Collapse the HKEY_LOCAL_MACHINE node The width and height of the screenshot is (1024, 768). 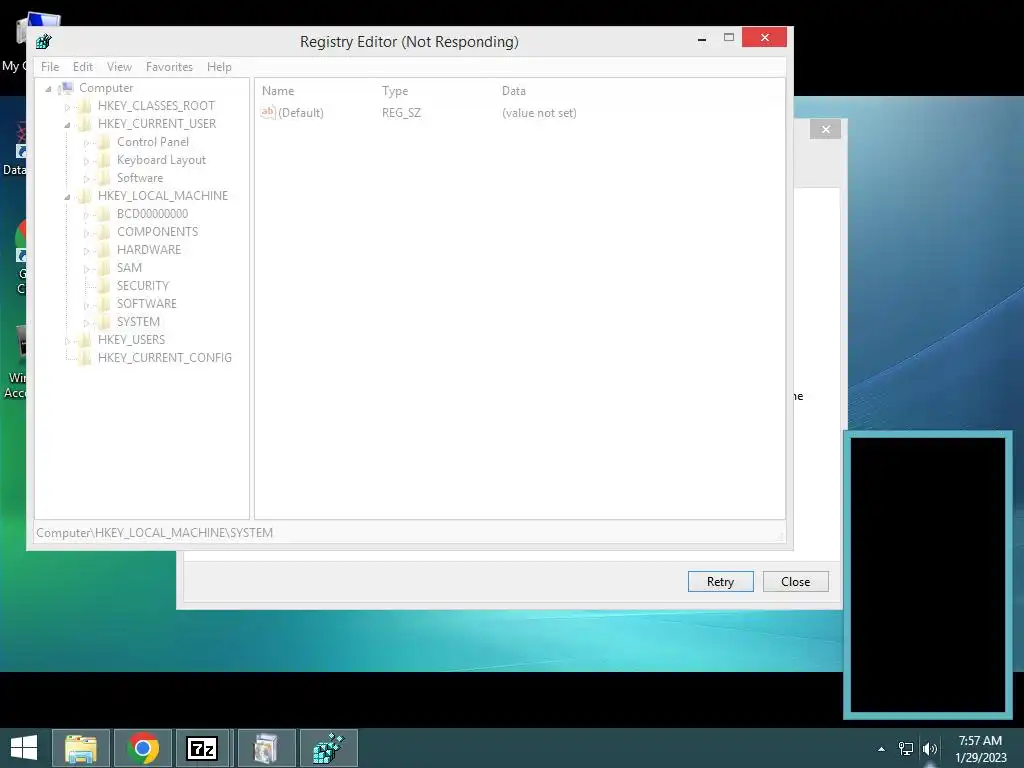(x=67, y=197)
